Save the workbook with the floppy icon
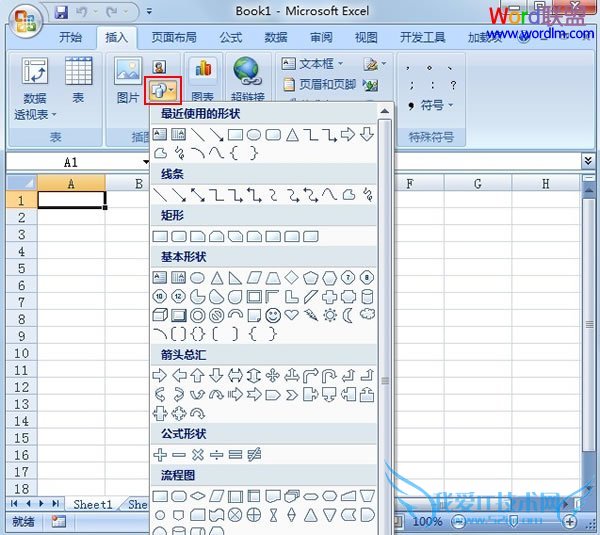600x535 pixels. (61, 12)
